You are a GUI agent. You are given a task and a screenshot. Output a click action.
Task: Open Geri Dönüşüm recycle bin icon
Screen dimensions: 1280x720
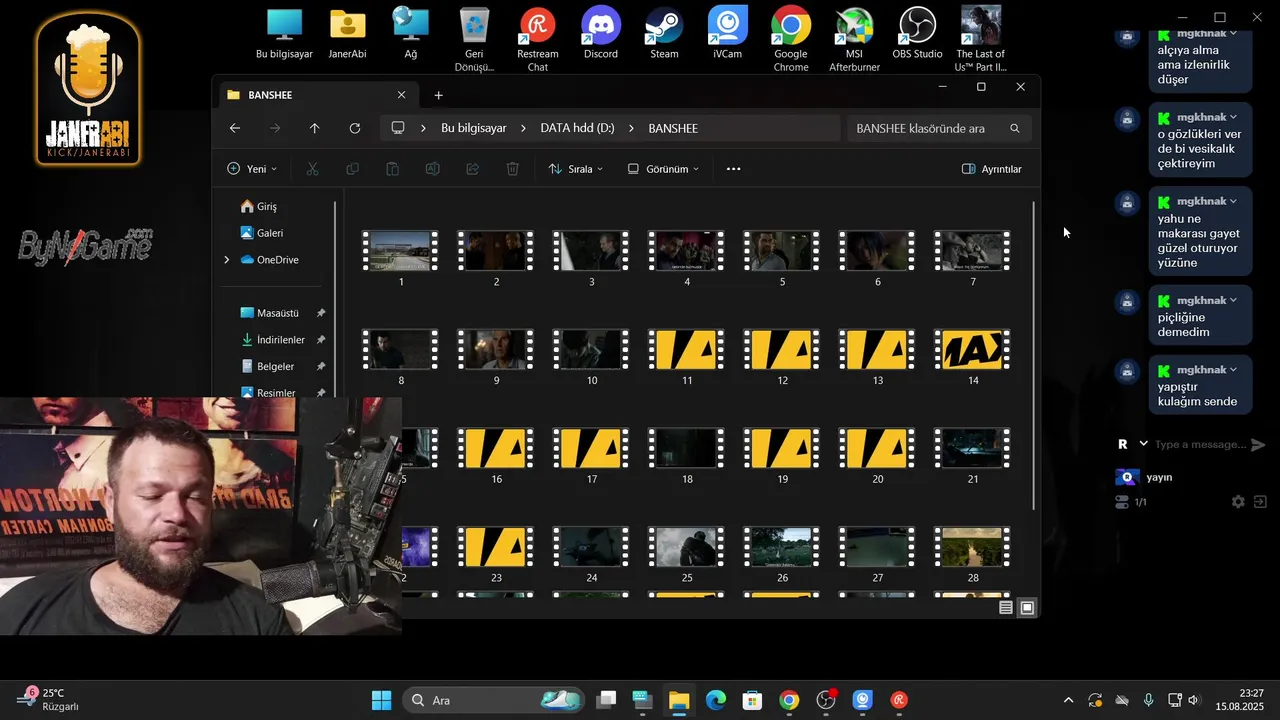click(x=474, y=40)
